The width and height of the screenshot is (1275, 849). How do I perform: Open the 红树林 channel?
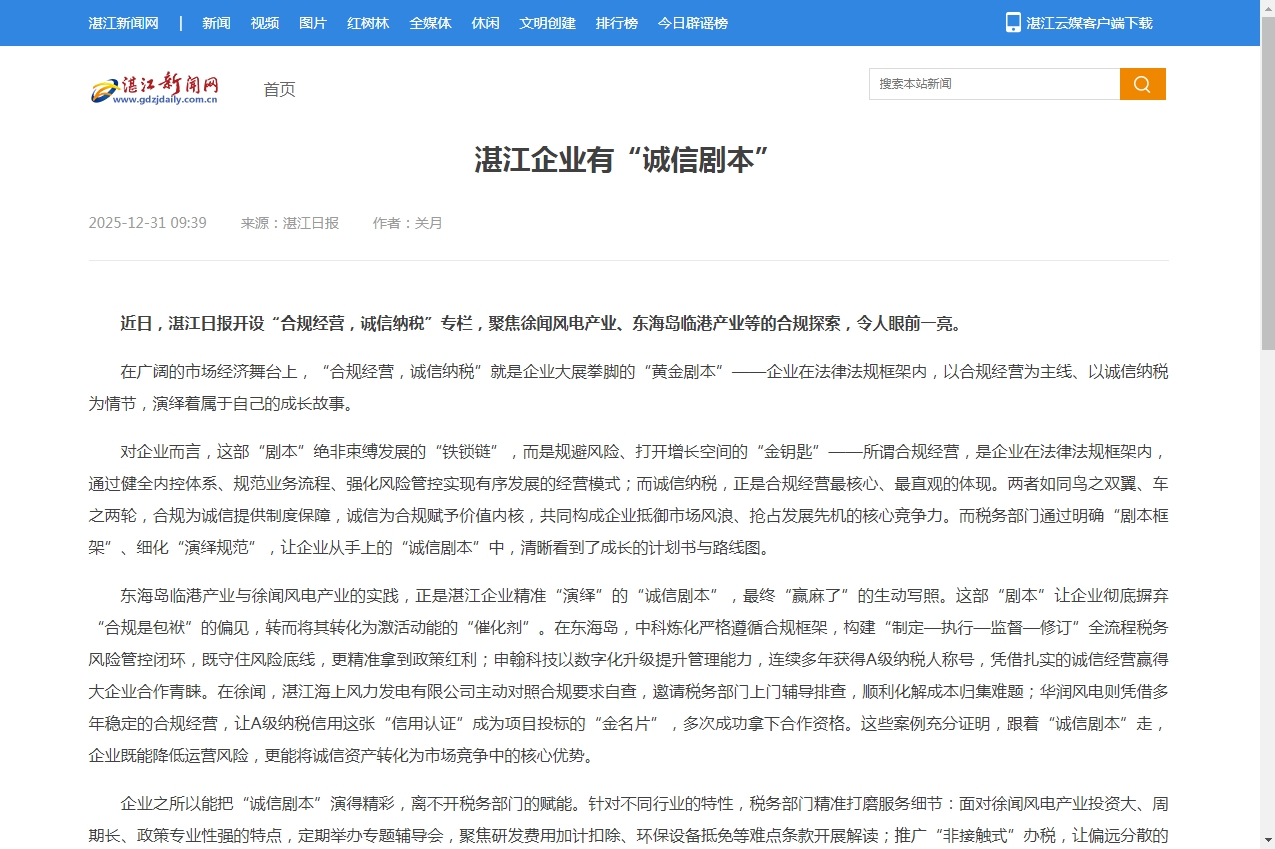(368, 23)
